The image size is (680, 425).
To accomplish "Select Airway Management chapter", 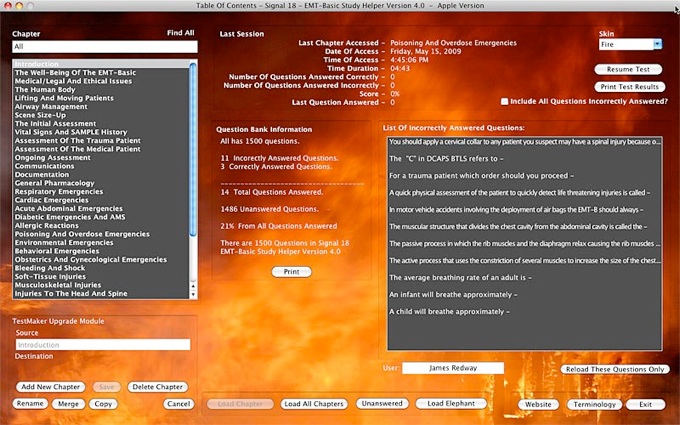I will 101,107.
